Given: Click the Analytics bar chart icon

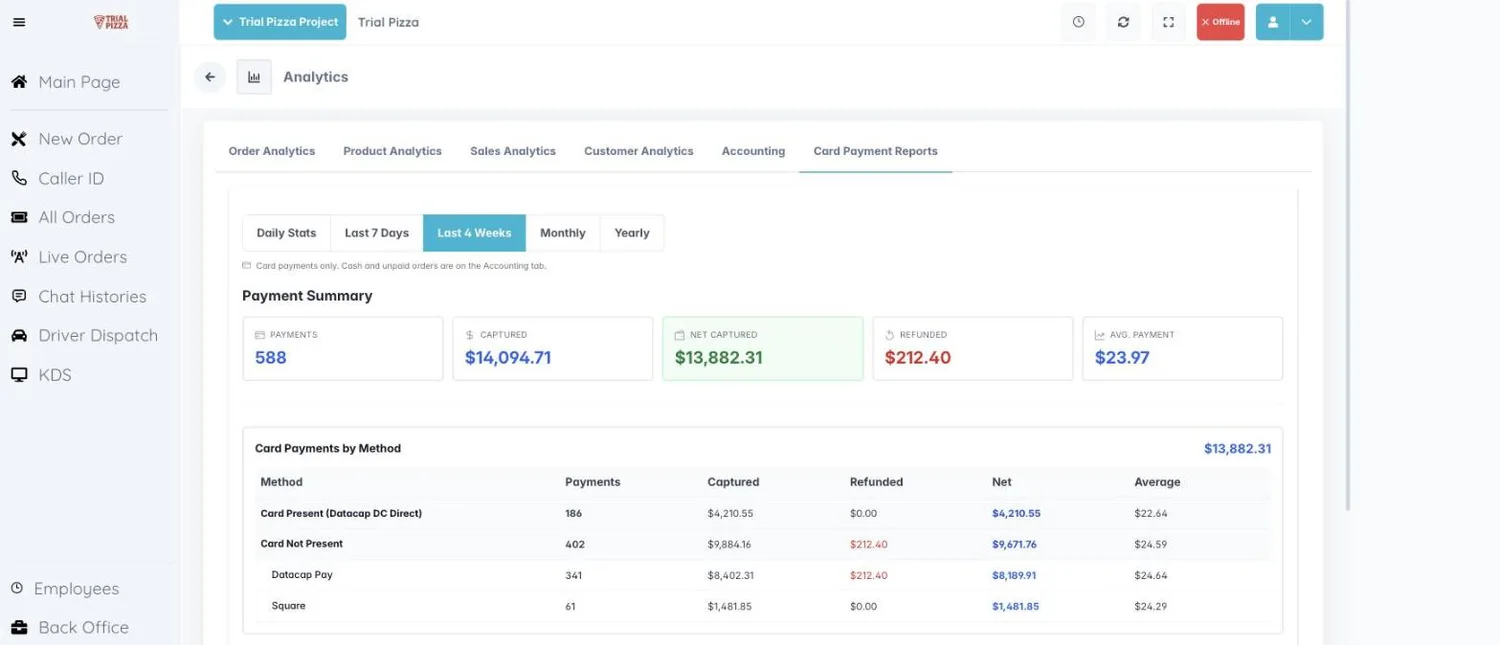Looking at the screenshot, I should tap(254, 77).
